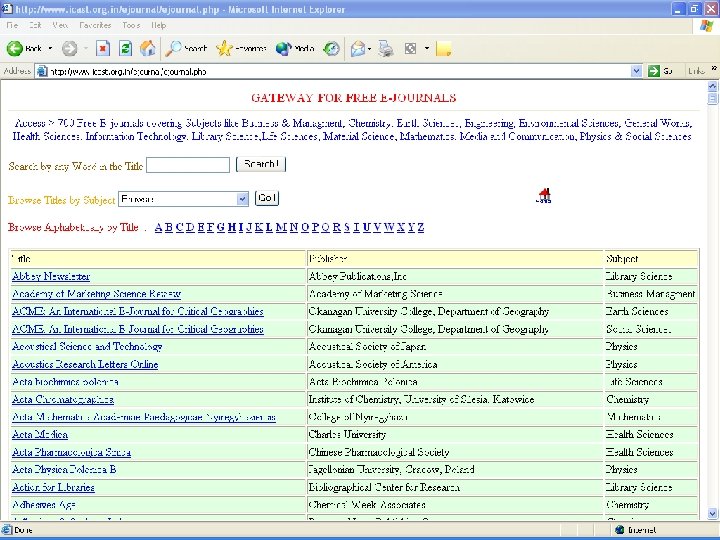
Task: Open Acoustics Research Letters Online link
Action: 85,364
